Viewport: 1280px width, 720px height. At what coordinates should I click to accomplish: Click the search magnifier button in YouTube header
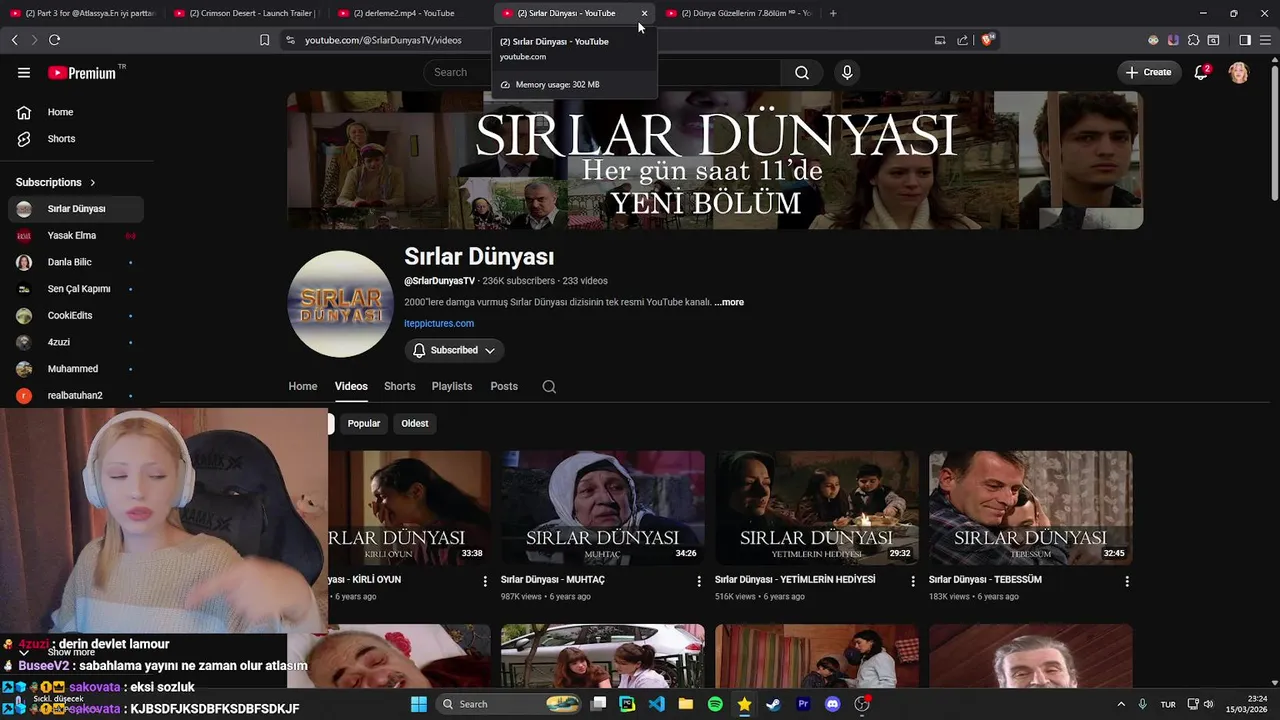coord(802,72)
